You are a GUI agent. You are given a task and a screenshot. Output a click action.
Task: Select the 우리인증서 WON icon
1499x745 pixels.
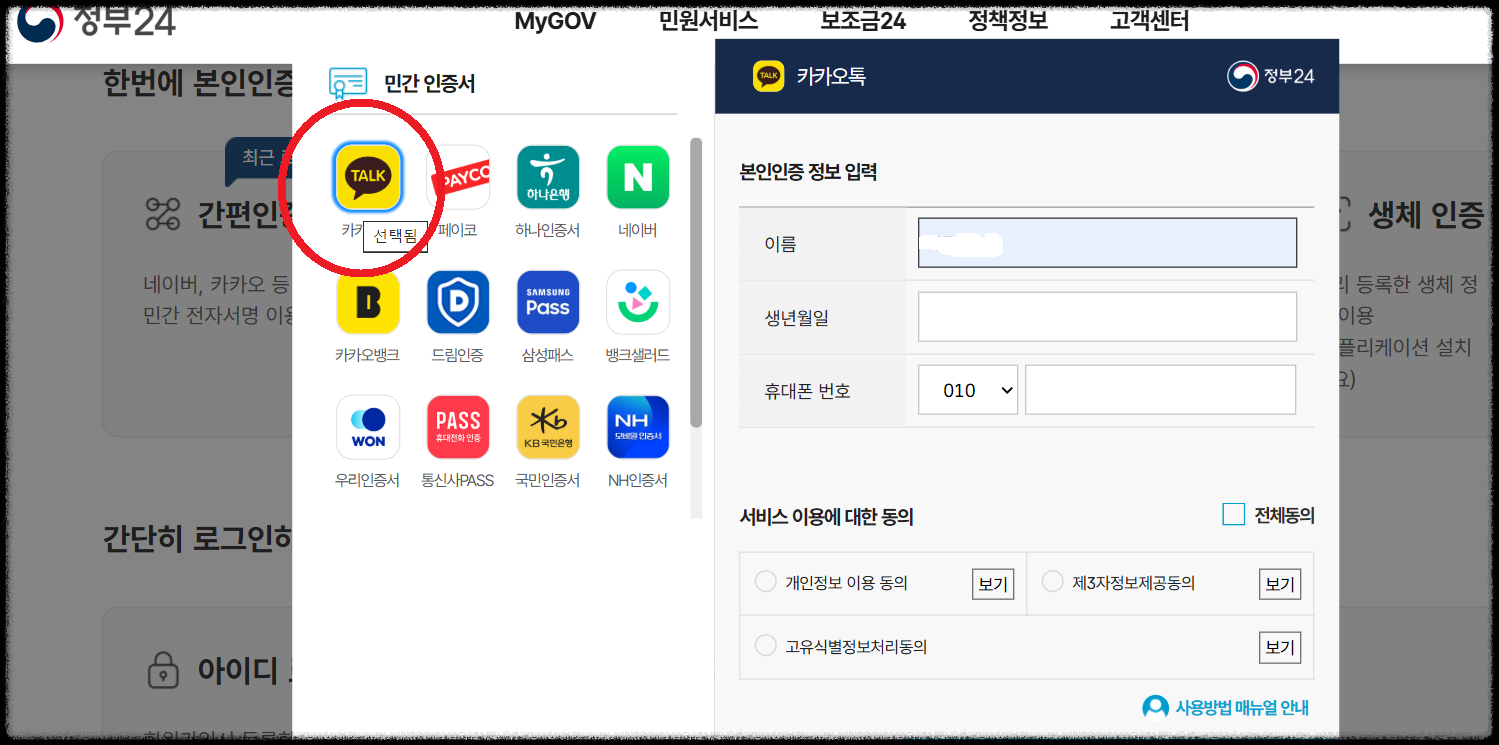point(368,427)
